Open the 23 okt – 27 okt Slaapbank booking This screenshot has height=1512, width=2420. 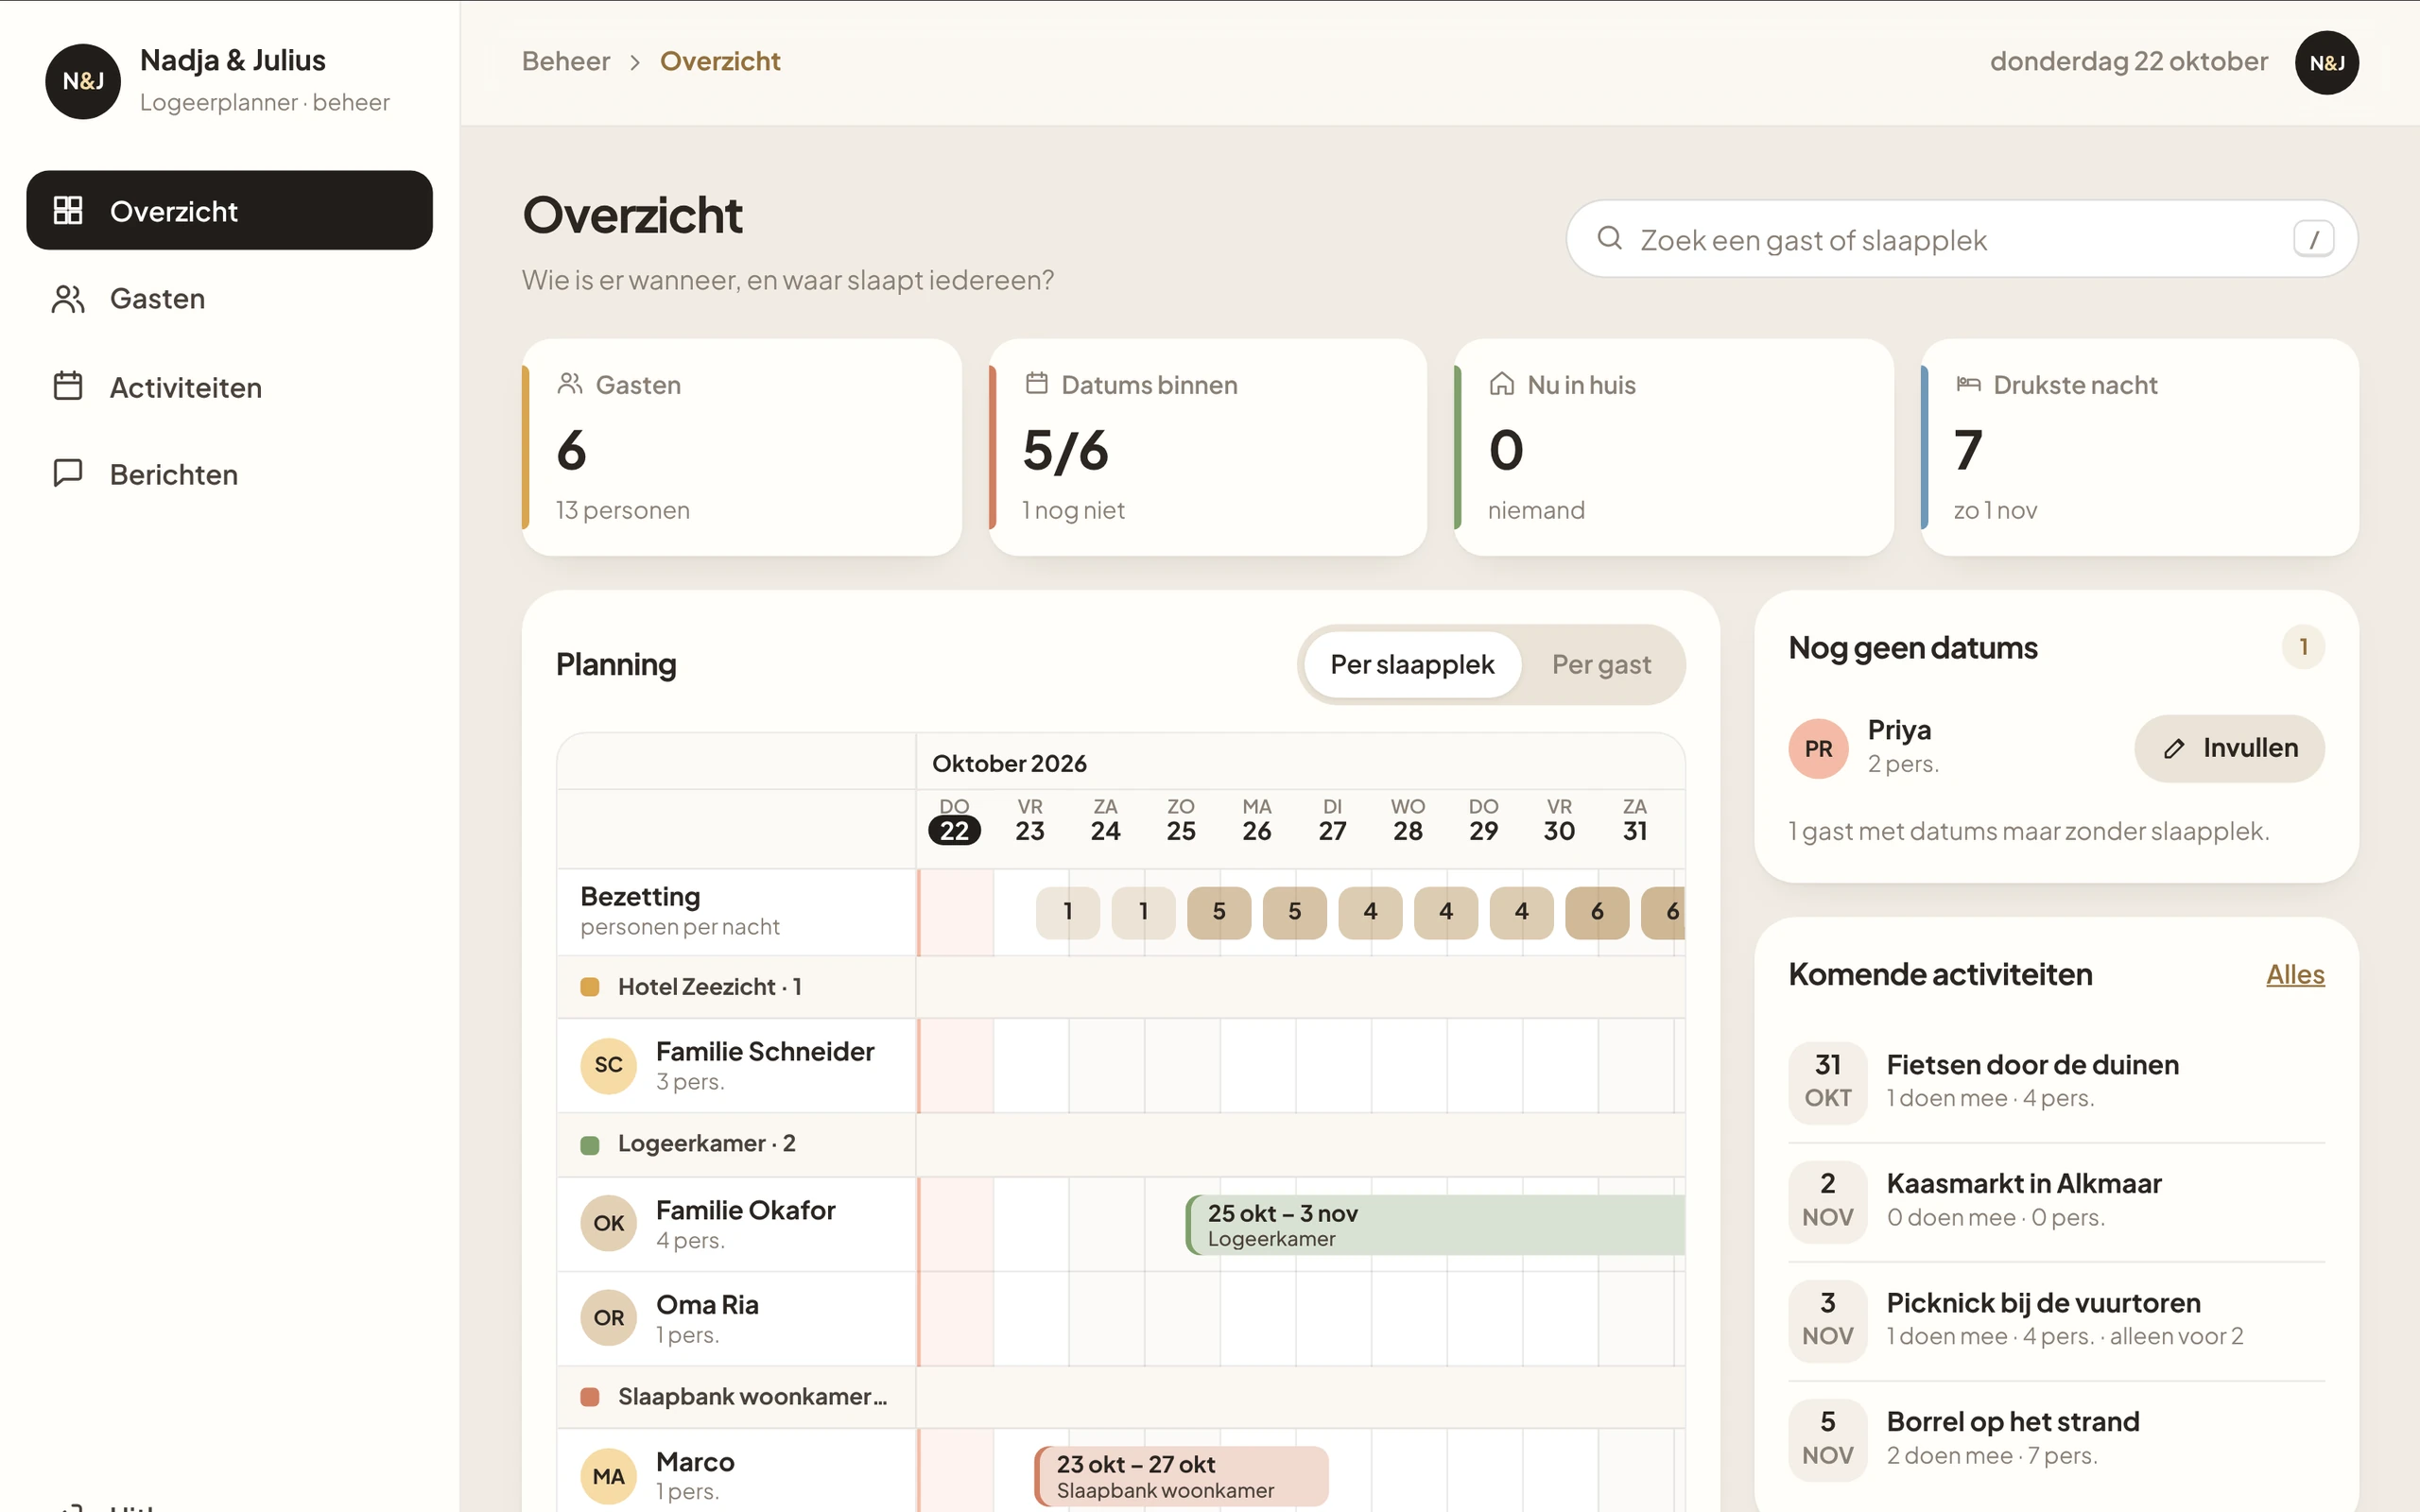(1182, 1476)
